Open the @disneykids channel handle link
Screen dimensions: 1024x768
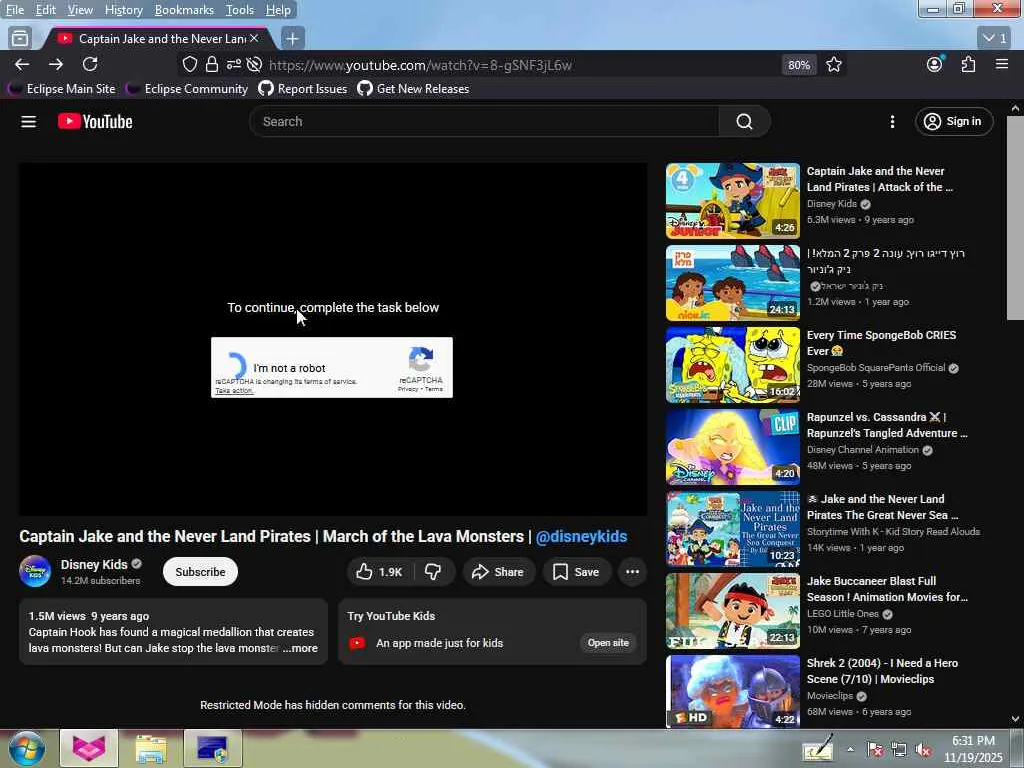tap(581, 536)
